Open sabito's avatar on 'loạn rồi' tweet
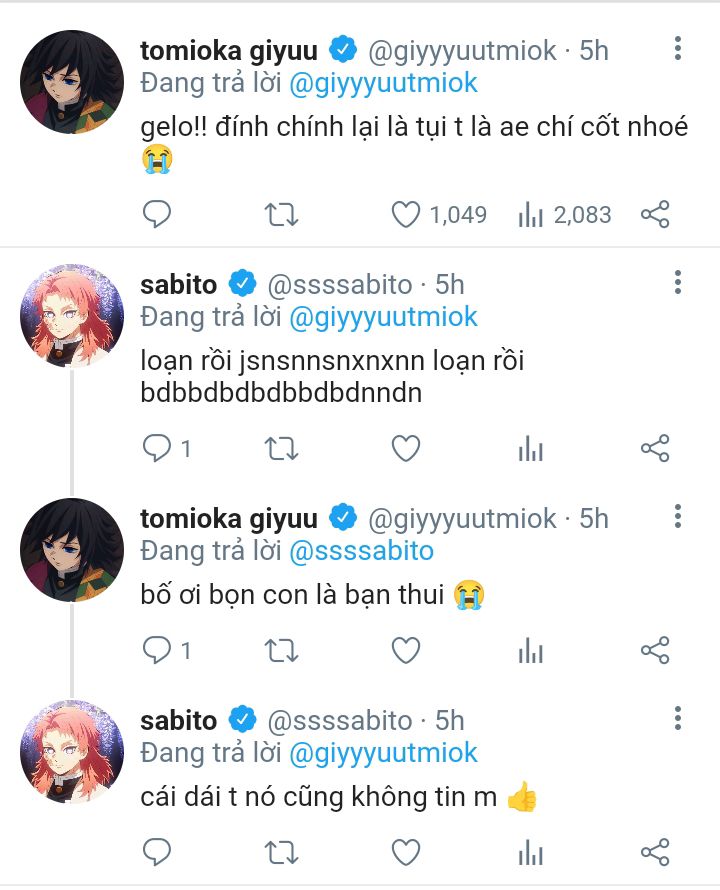The height and width of the screenshot is (890, 720). 72,316
